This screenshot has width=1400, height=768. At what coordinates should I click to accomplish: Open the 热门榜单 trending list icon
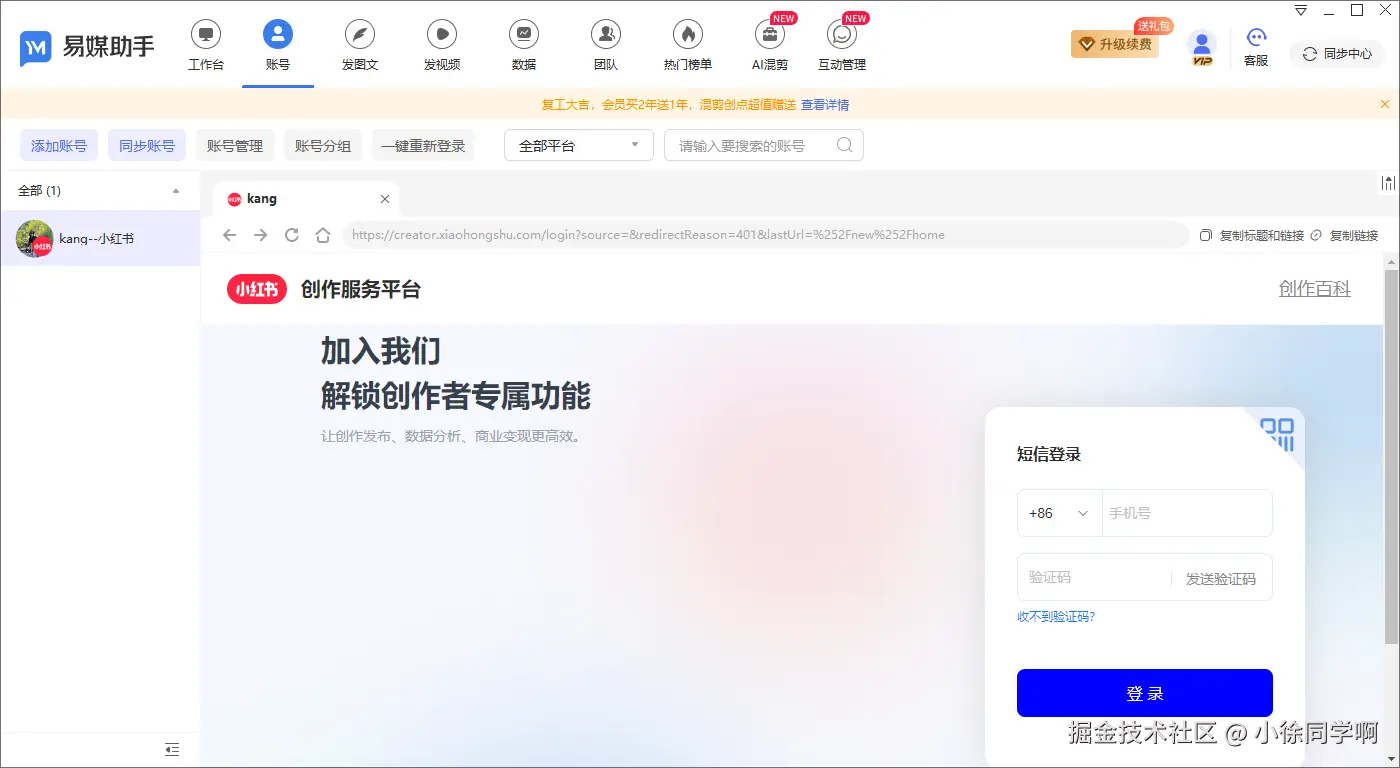click(687, 42)
